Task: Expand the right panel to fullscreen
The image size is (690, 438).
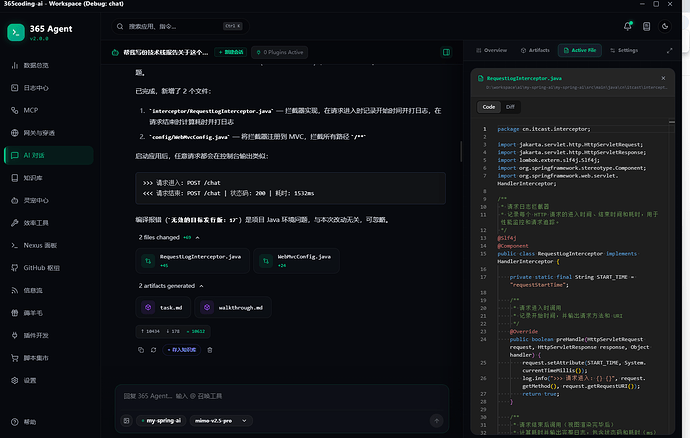Action: coord(669,51)
